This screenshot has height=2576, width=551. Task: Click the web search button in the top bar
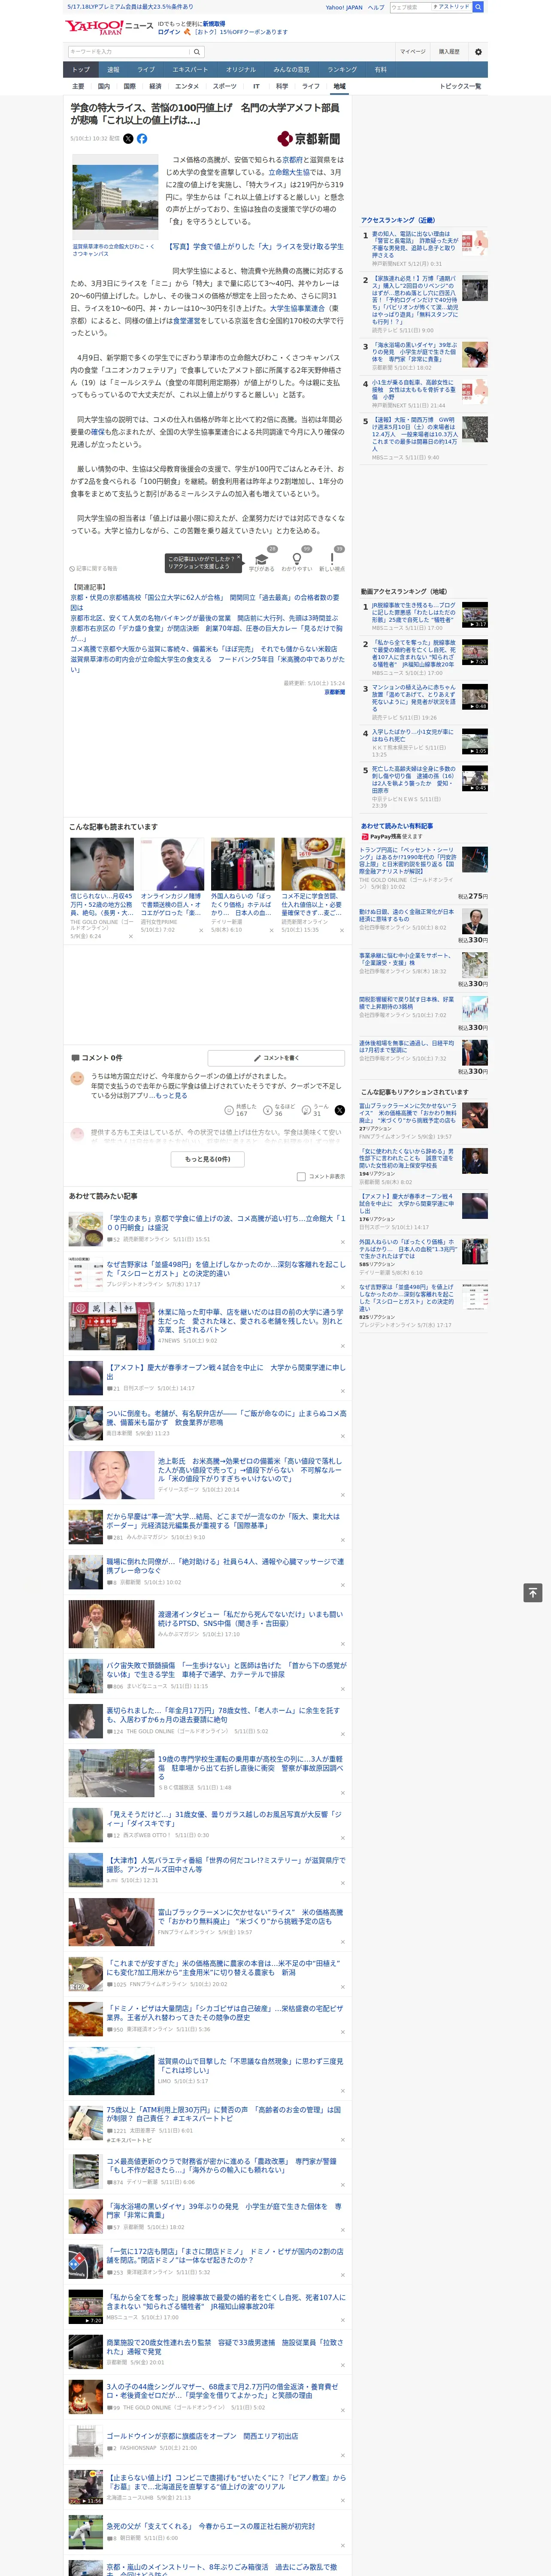coord(478,7)
